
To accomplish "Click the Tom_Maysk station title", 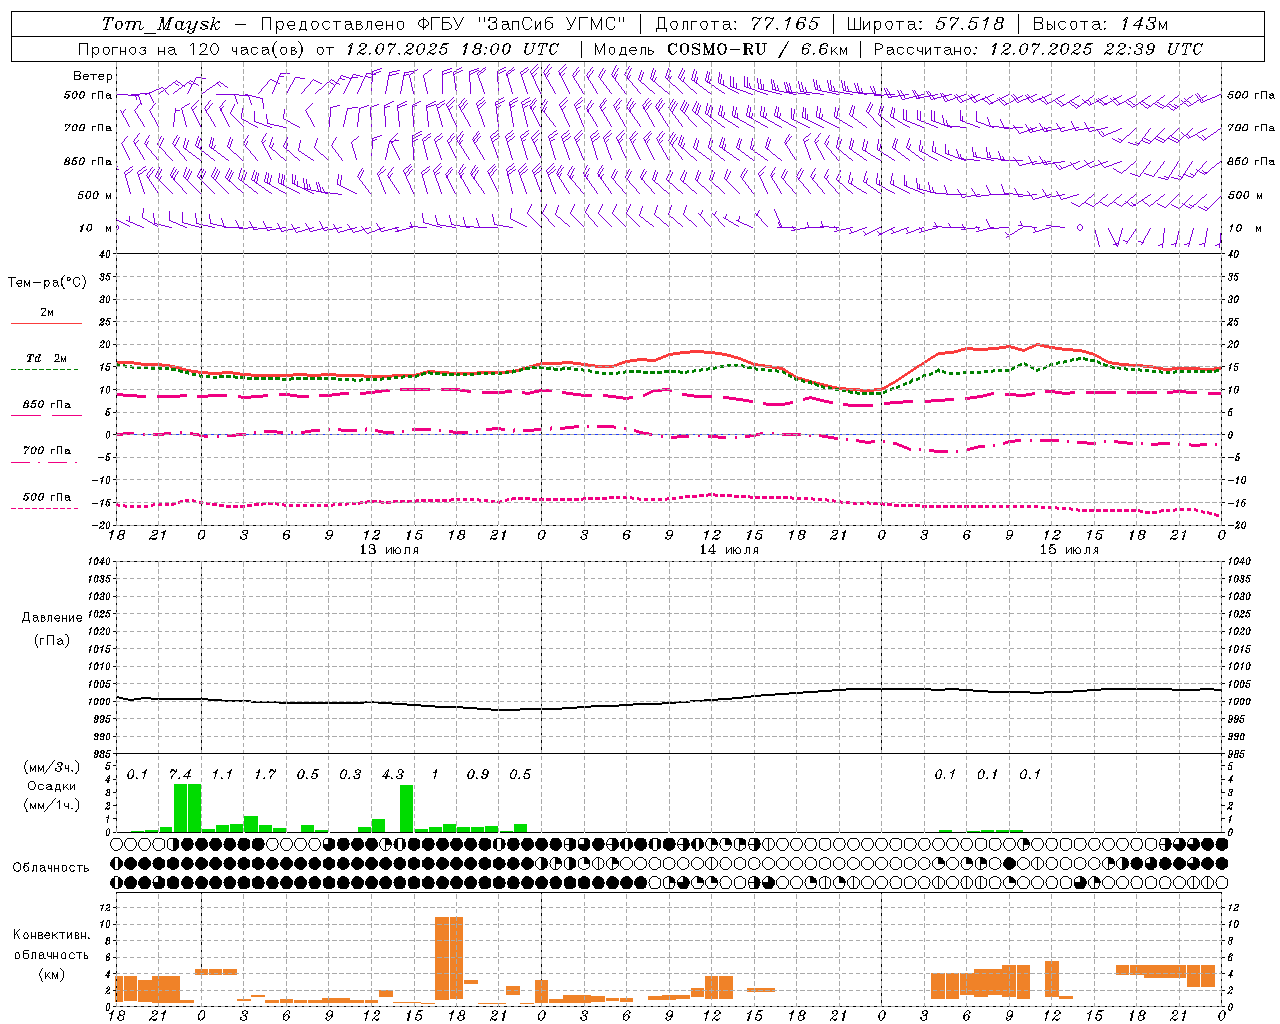I will (160, 24).
